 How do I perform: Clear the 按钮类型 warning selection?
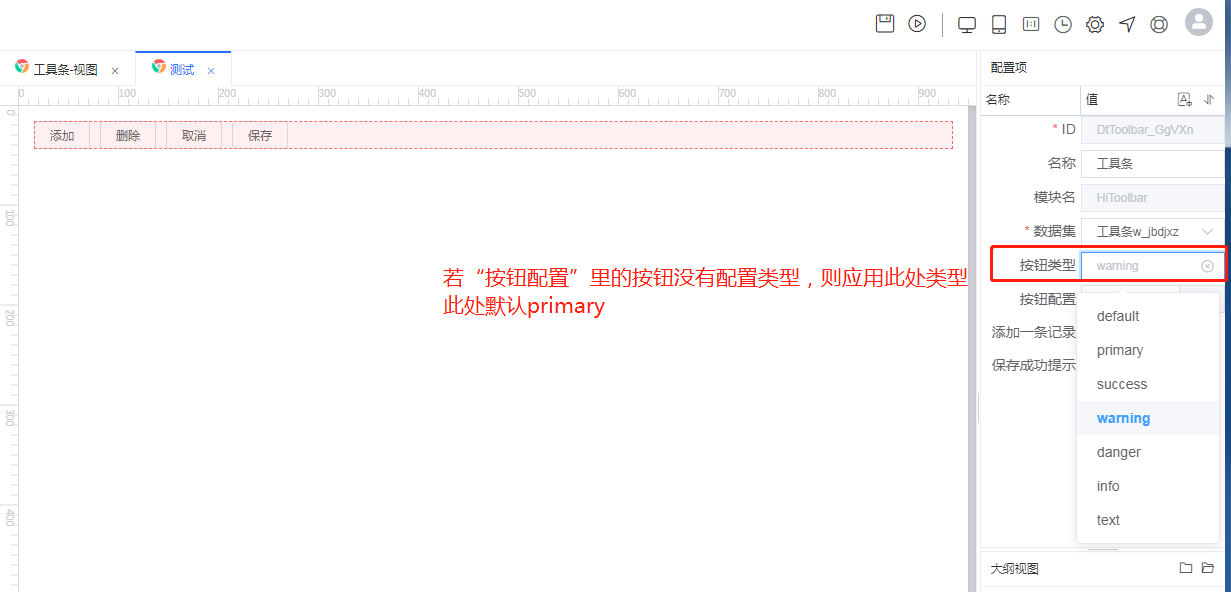coord(1207,266)
